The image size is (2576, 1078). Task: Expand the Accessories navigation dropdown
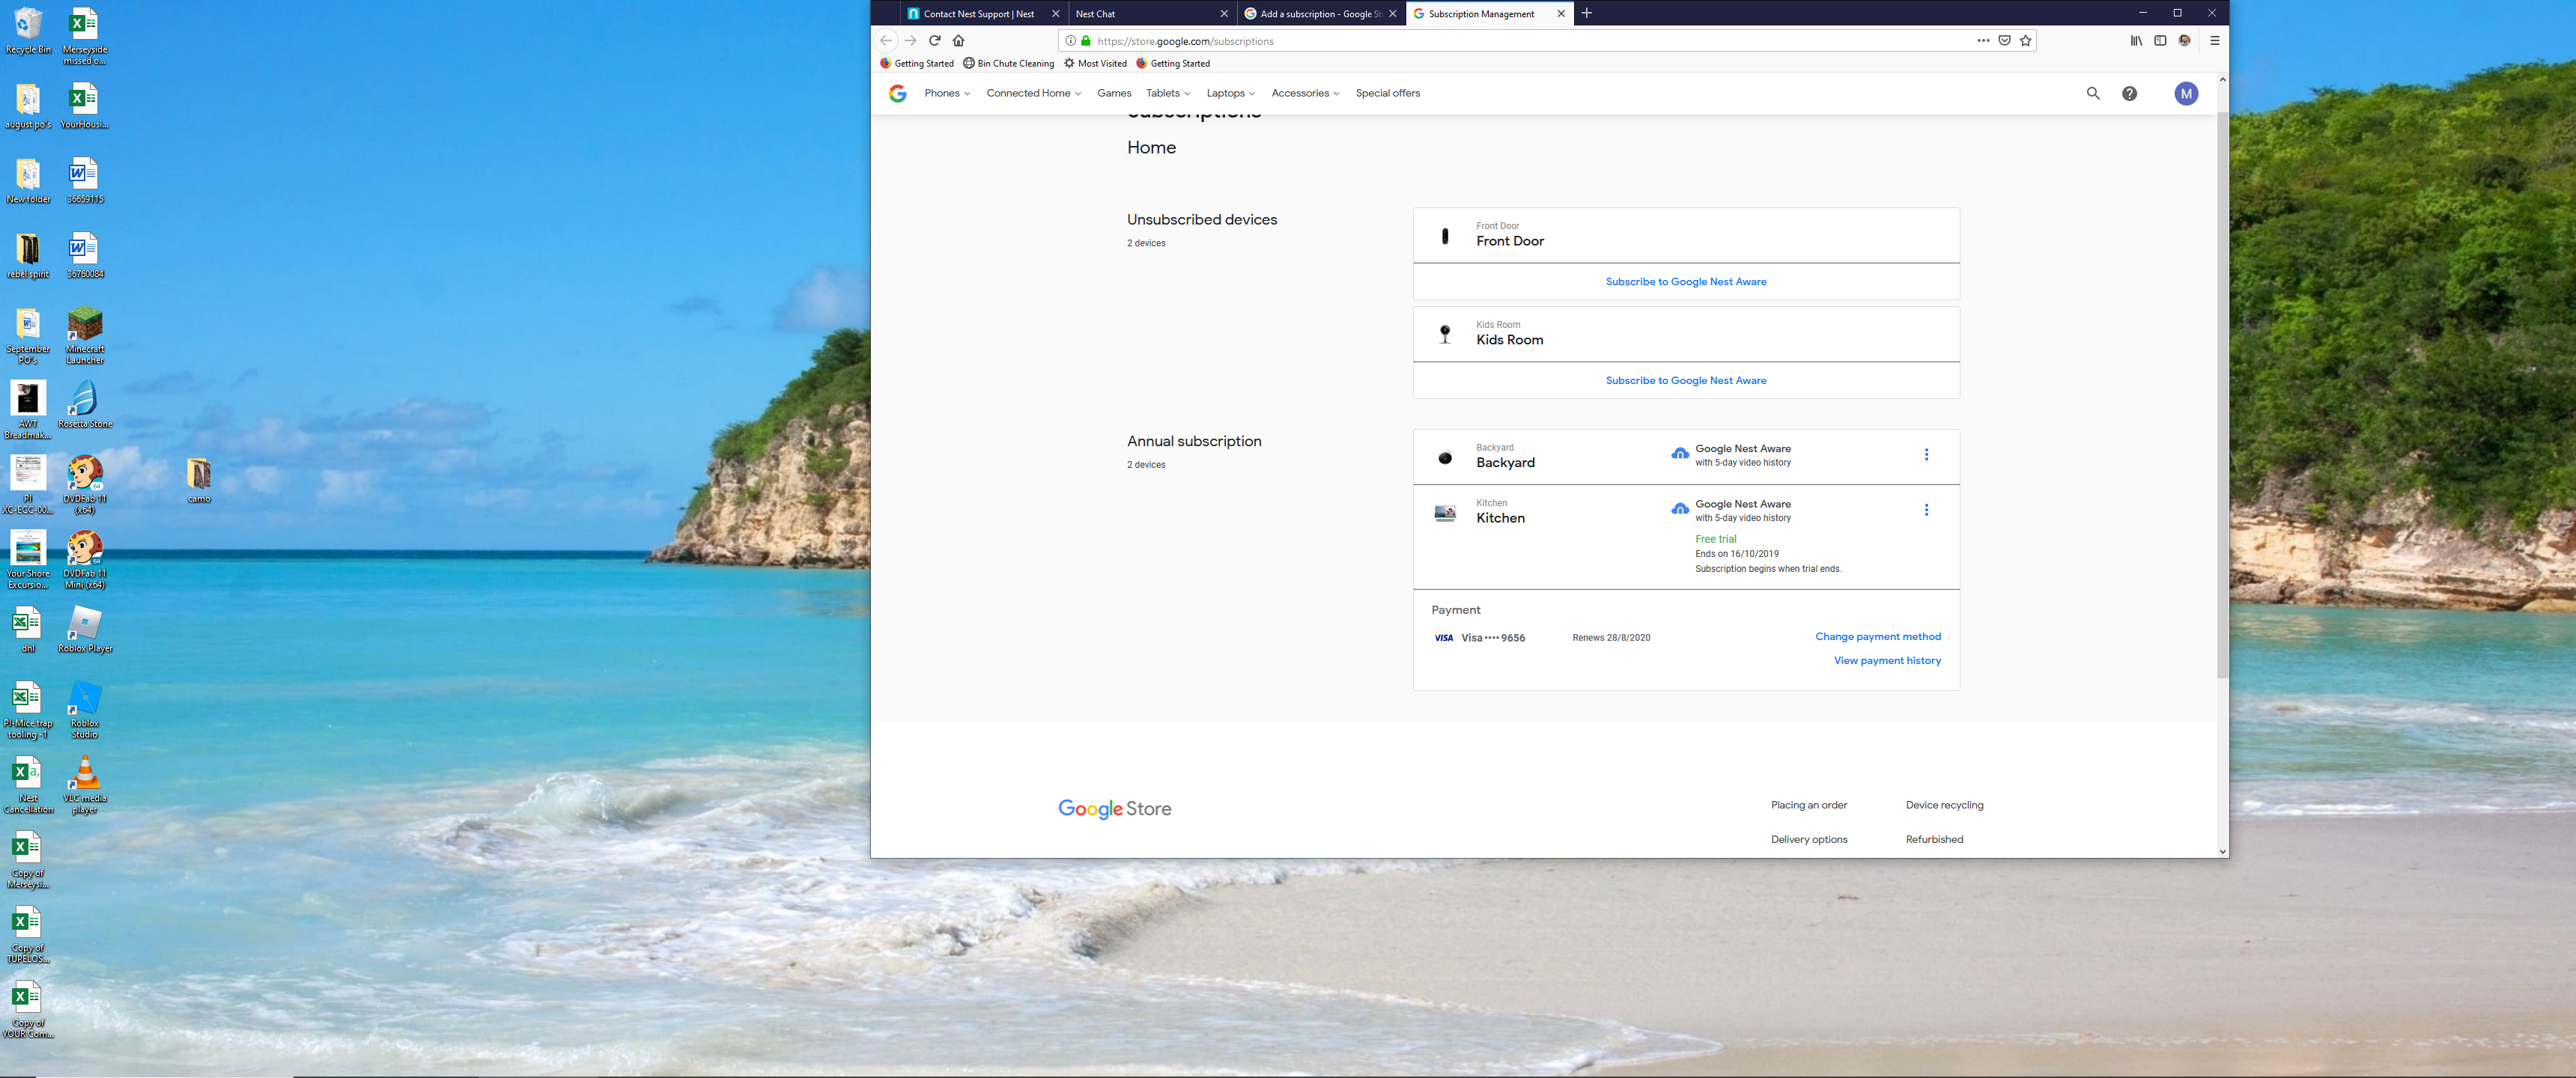(1304, 93)
